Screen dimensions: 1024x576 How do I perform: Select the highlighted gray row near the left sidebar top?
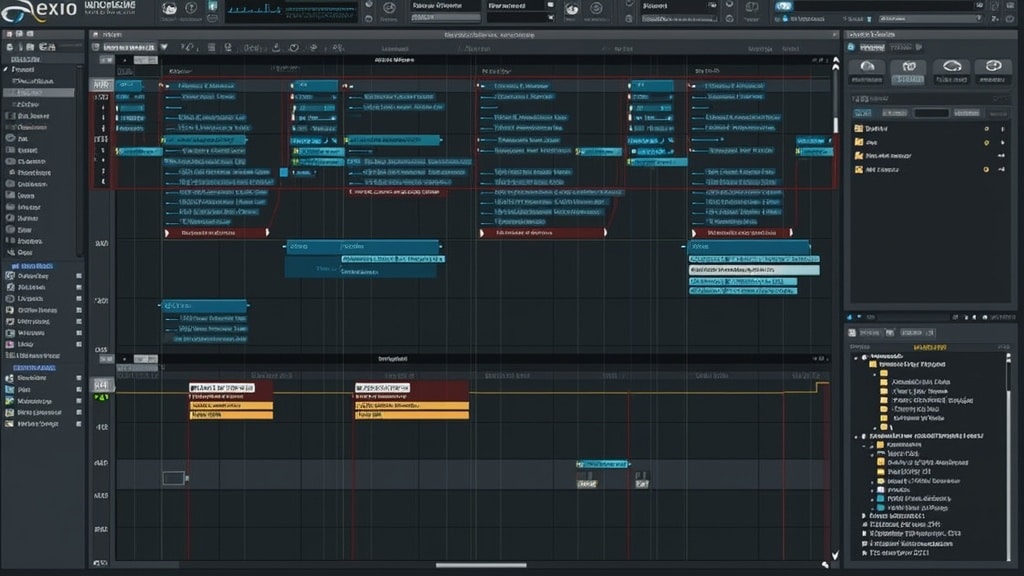pyautogui.click(x=39, y=93)
